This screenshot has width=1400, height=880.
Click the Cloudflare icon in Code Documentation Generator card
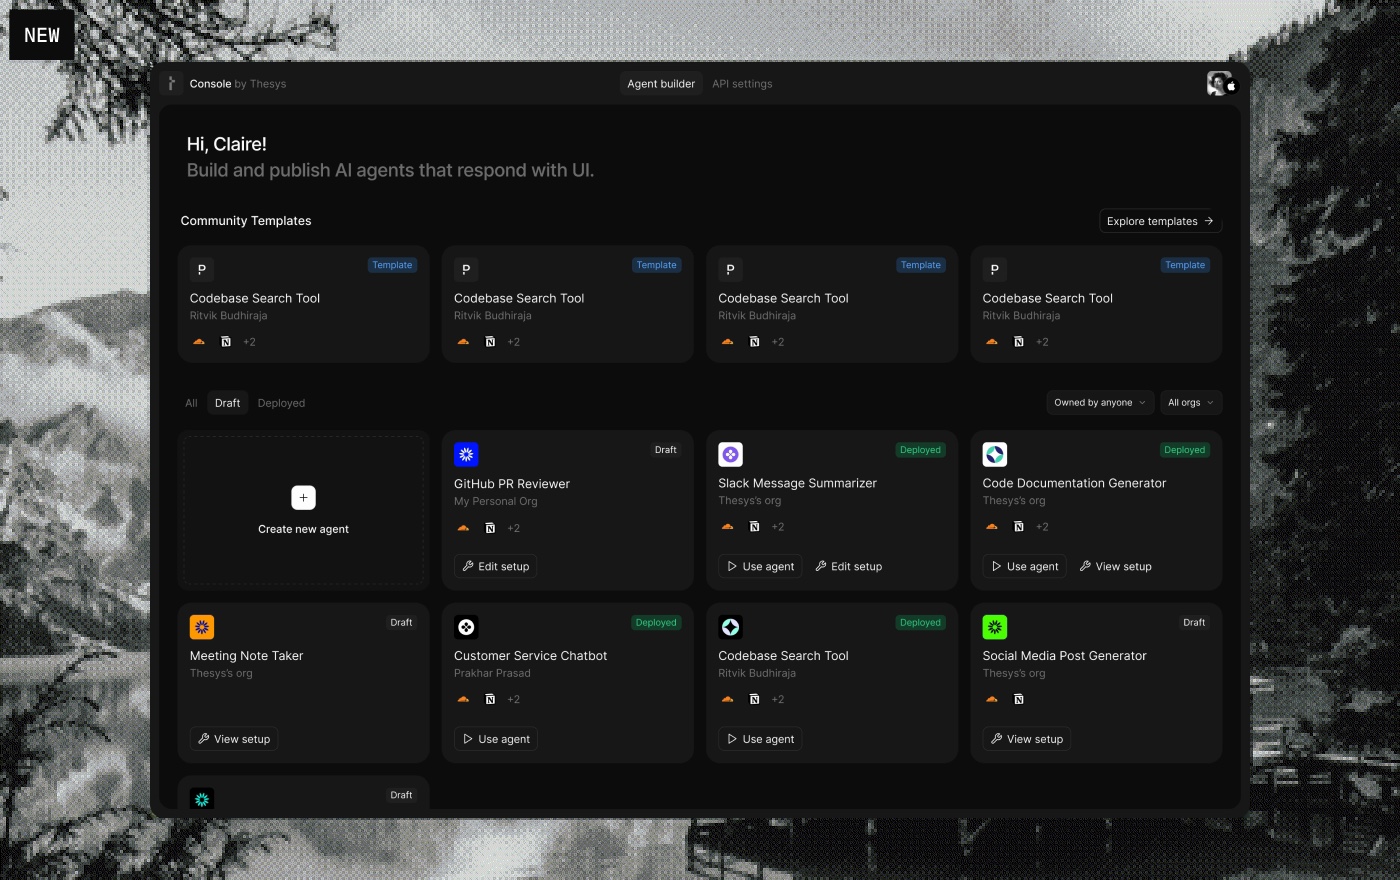[991, 527]
